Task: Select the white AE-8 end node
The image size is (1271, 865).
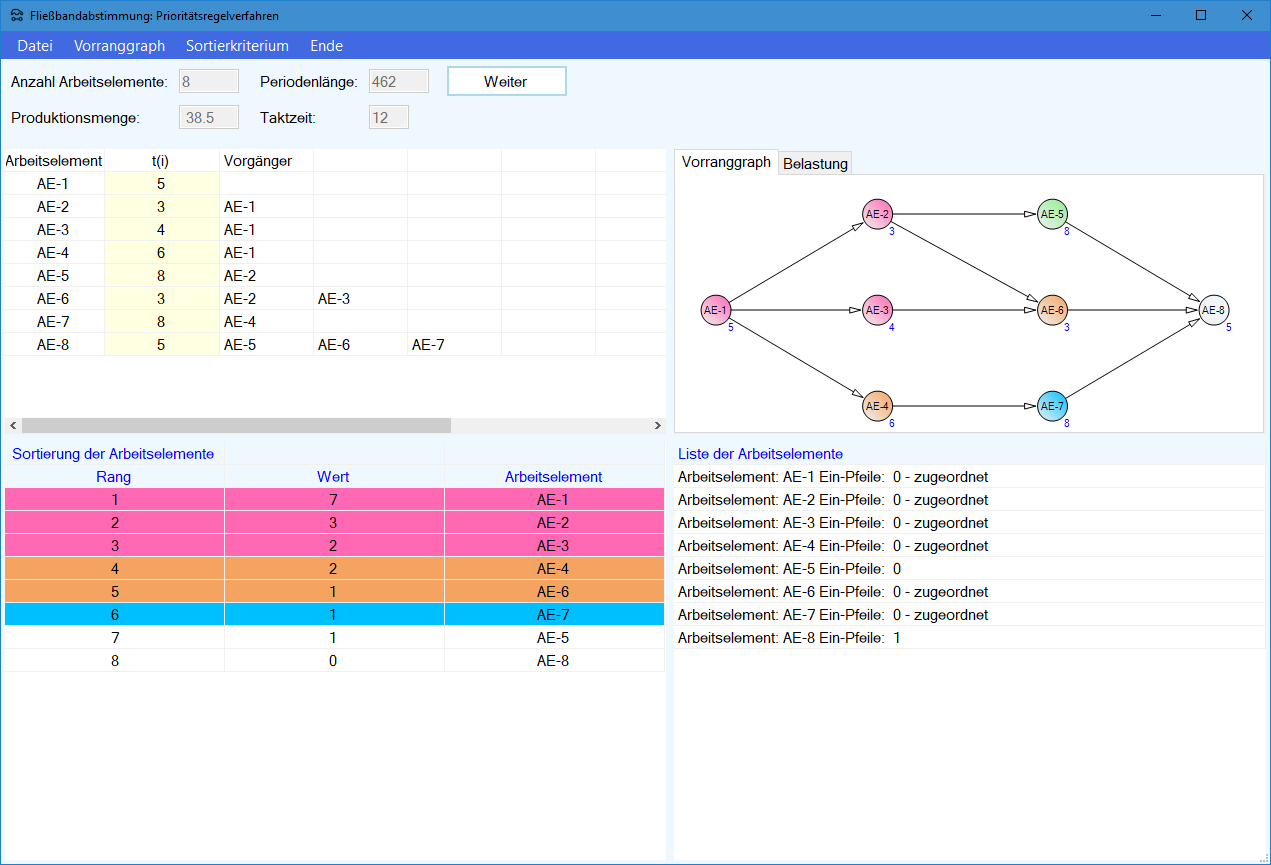Action: 1213,310
